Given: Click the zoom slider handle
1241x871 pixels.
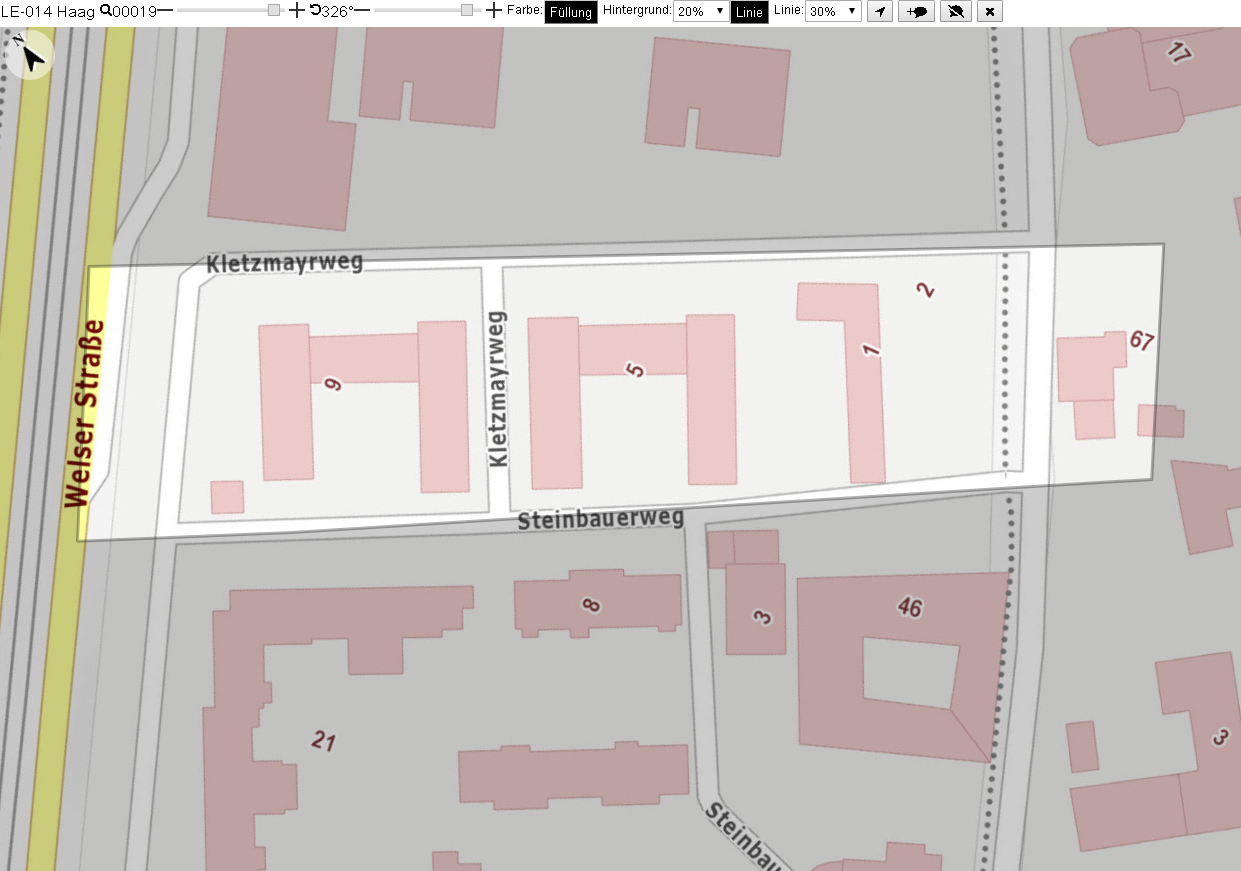Looking at the screenshot, I should coord(274,10).
